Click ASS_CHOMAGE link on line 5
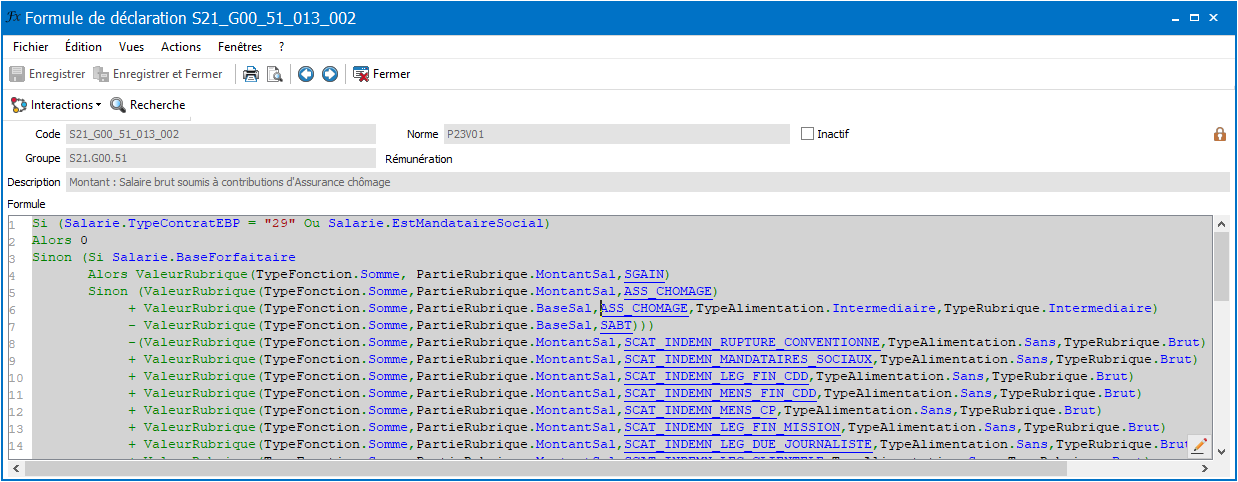This screenshot has width=1238, height=482. click(668, 291)
